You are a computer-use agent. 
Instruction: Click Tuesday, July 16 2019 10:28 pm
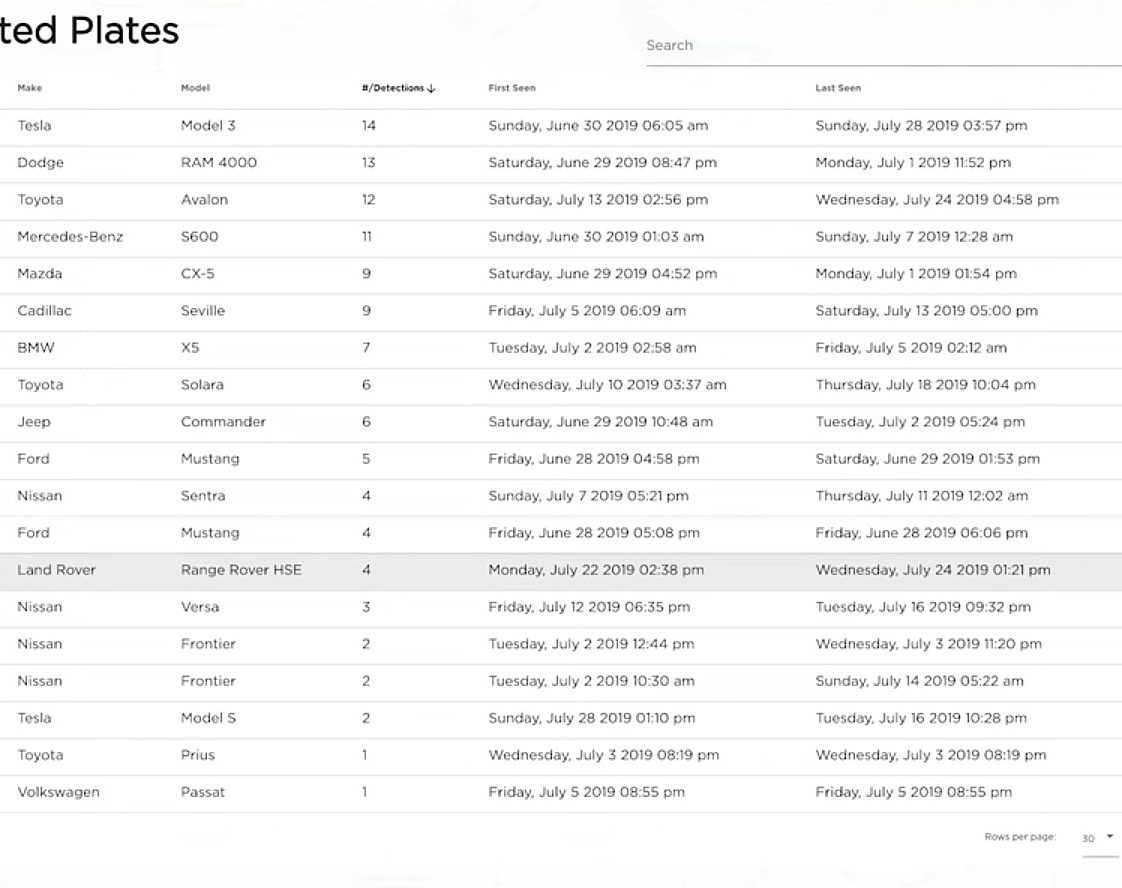[921, 718]
